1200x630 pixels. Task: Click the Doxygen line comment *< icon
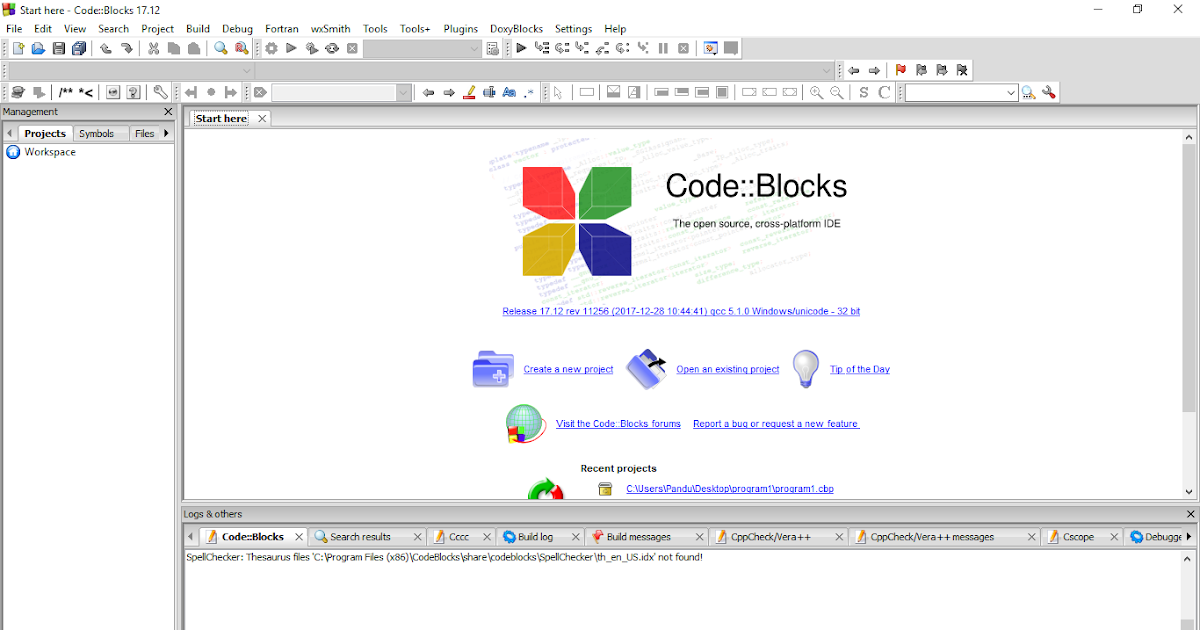click(x=87, y=92)
